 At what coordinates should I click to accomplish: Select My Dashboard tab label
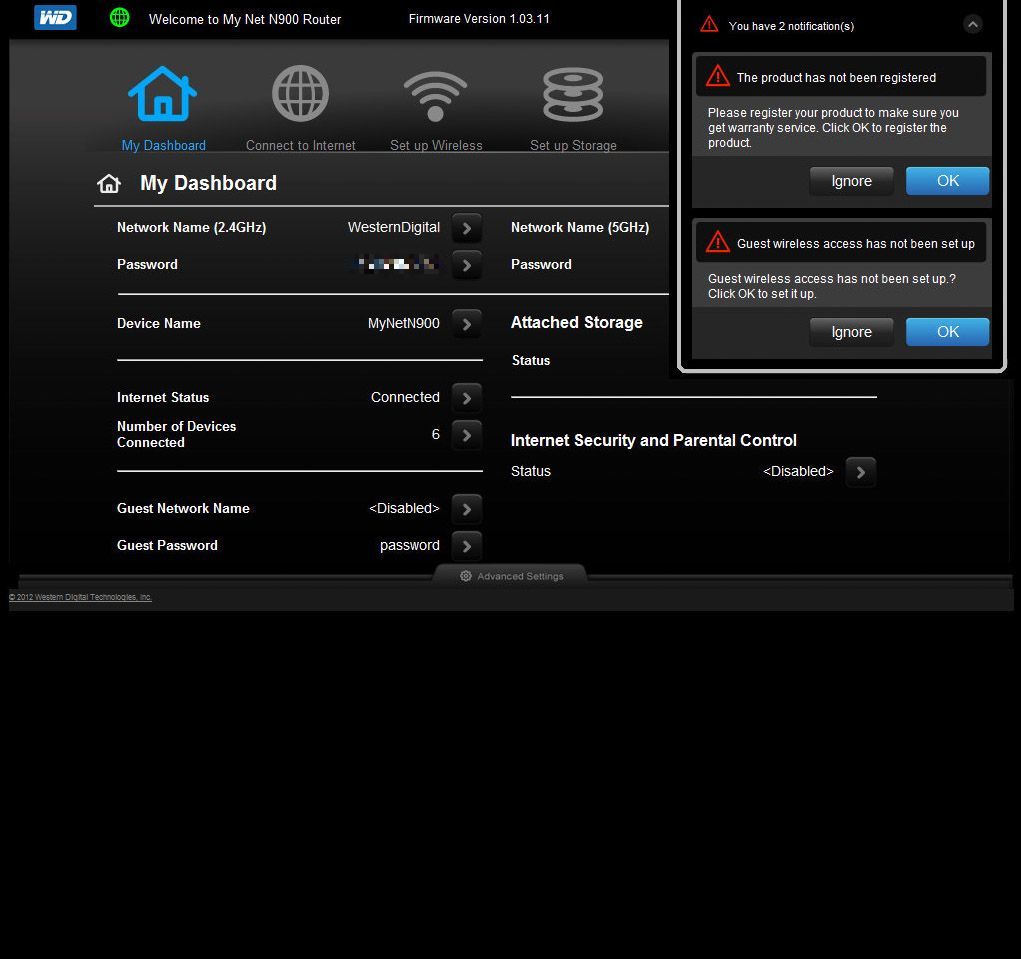tap(163, 145)
